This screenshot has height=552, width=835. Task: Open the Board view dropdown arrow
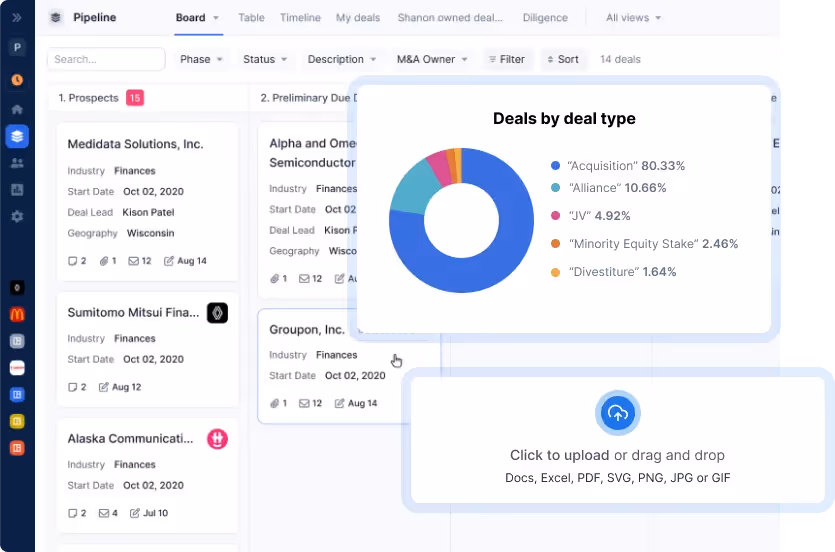[216, 18]
